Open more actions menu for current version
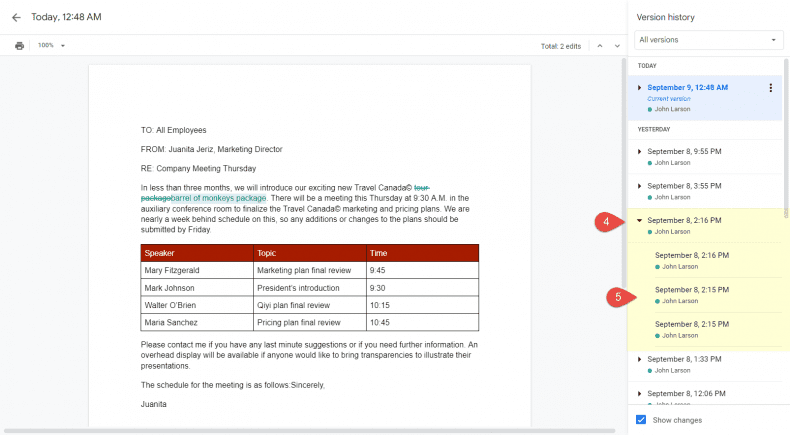 click(x=770, y=88)
